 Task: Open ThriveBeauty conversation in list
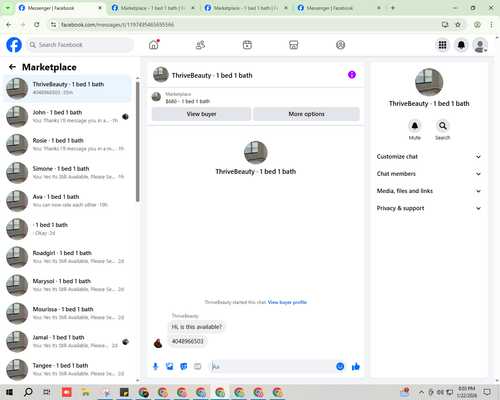tap(68, 89)
